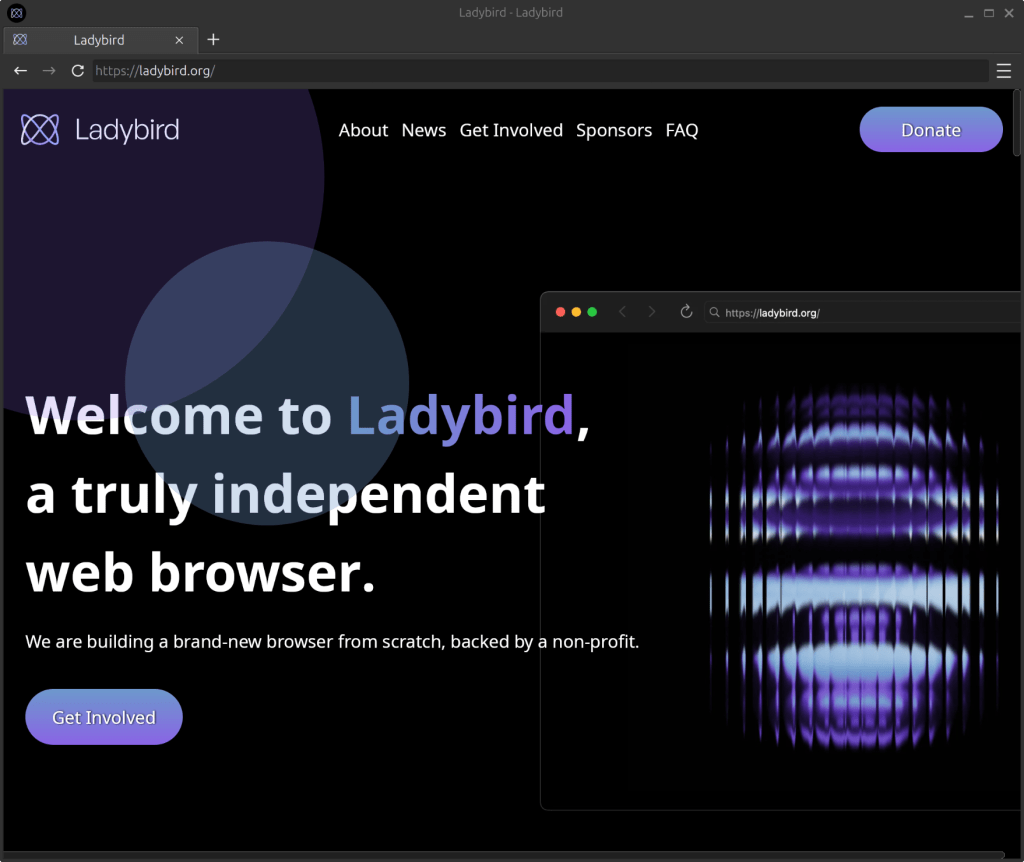Screen dimensions: 1024x862
Task: Click the back navigation arrow
Action: tap(20, 70)
